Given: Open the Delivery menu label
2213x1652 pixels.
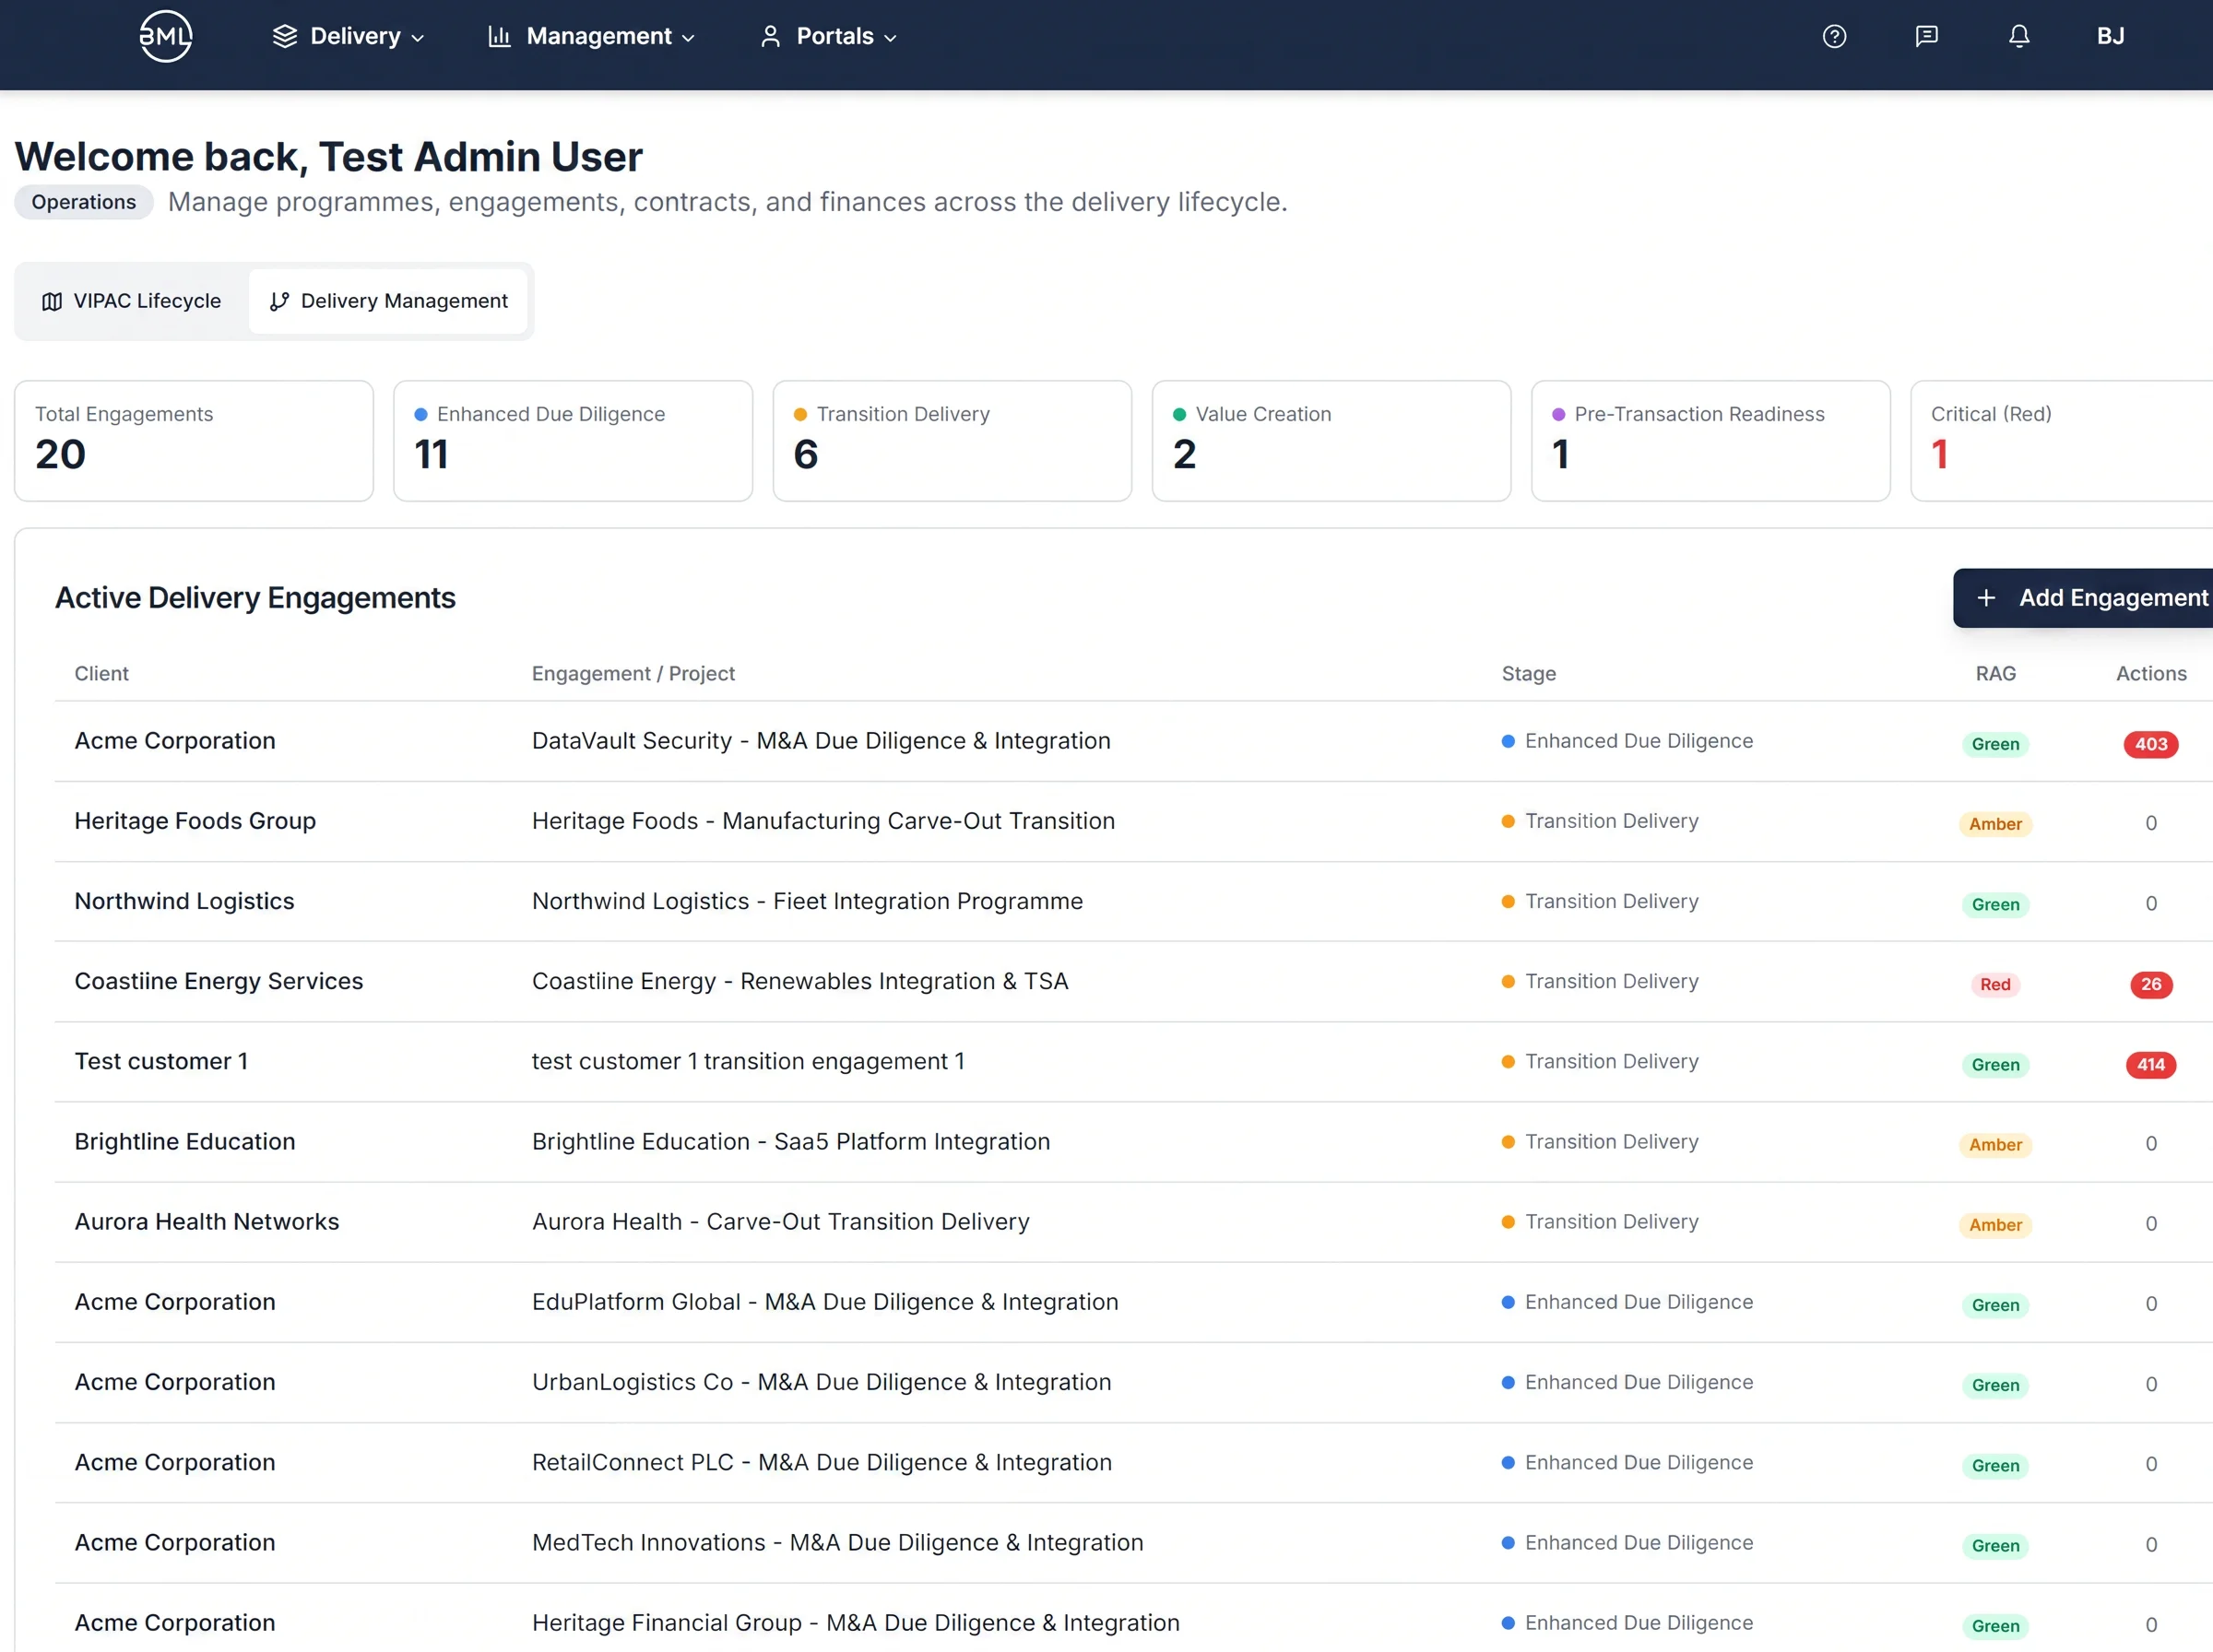Looking at the screenshot, I should (x=355, y=36).
